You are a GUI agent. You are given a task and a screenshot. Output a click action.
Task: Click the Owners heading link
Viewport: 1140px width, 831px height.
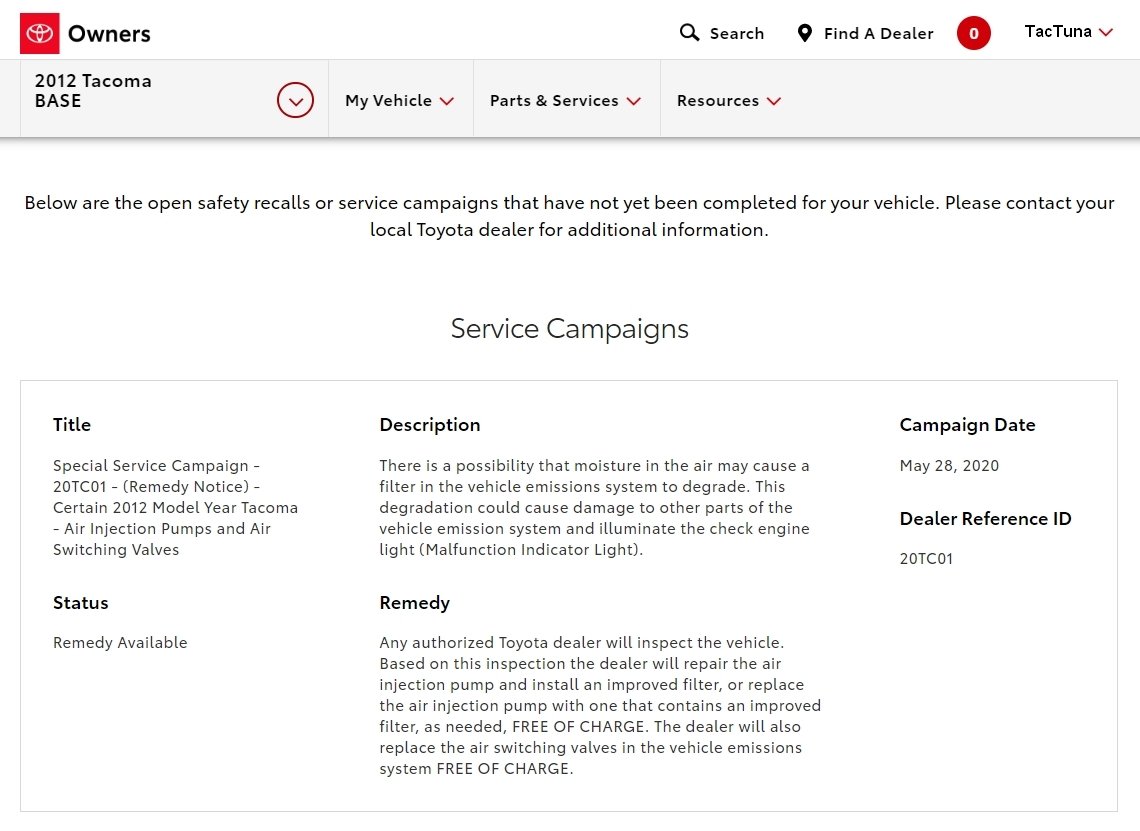point(109,33)
